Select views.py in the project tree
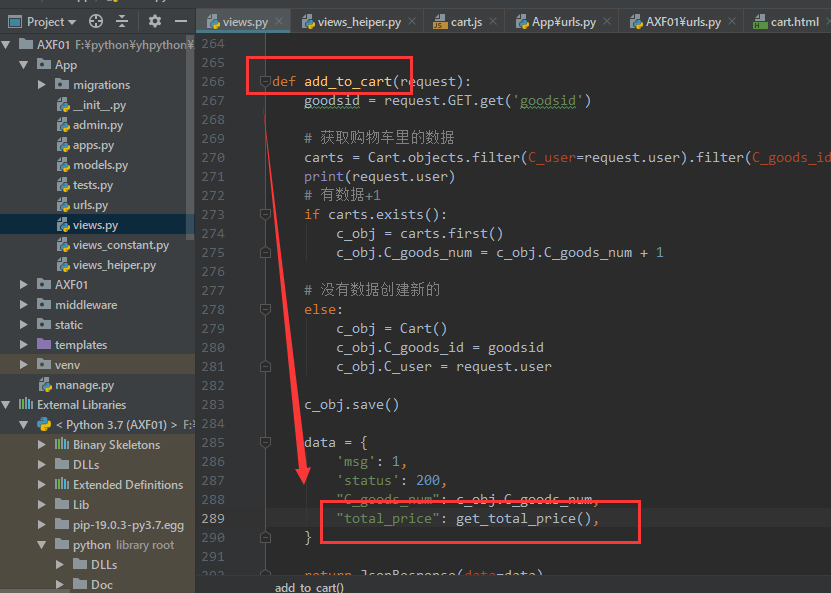The width and height of the screenshot is (831, 593). (x=95, y=225)
